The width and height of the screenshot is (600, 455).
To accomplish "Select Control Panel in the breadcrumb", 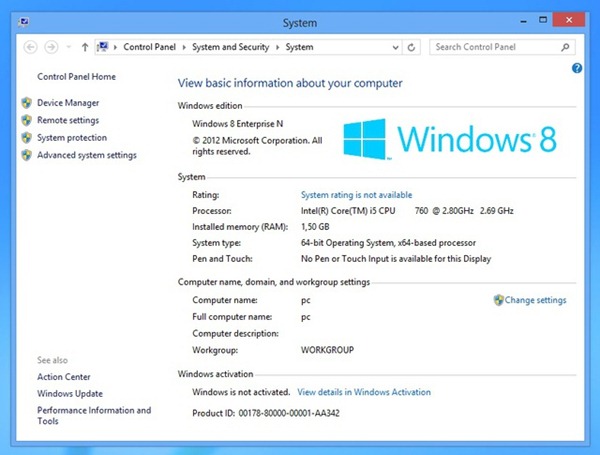I will click(149, 47).
